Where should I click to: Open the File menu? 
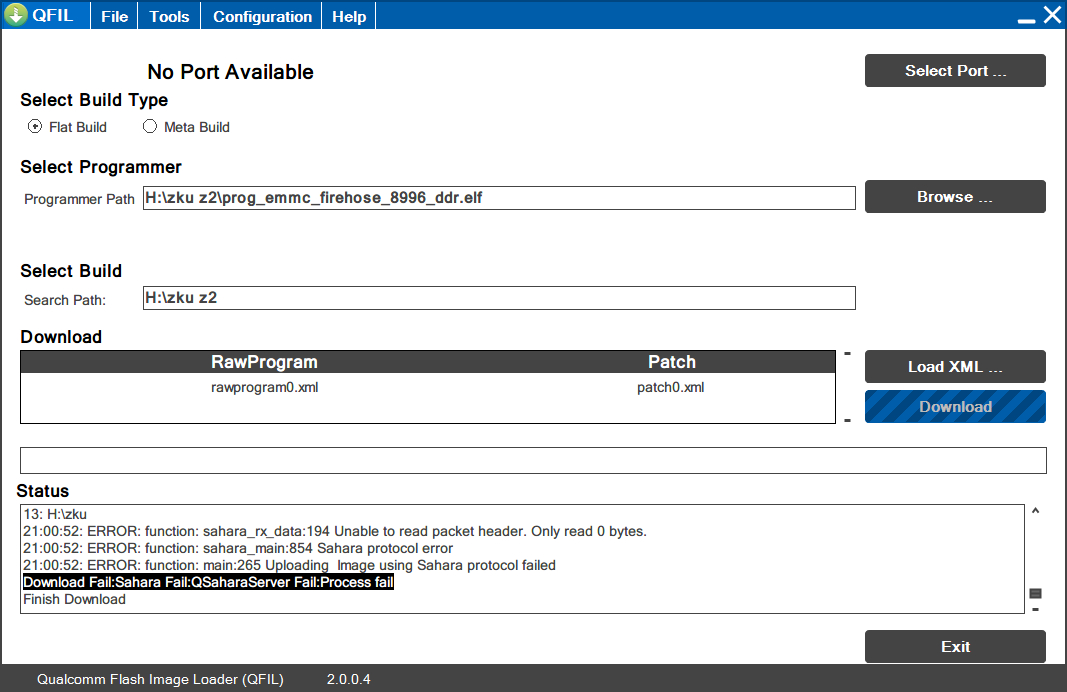114,16
